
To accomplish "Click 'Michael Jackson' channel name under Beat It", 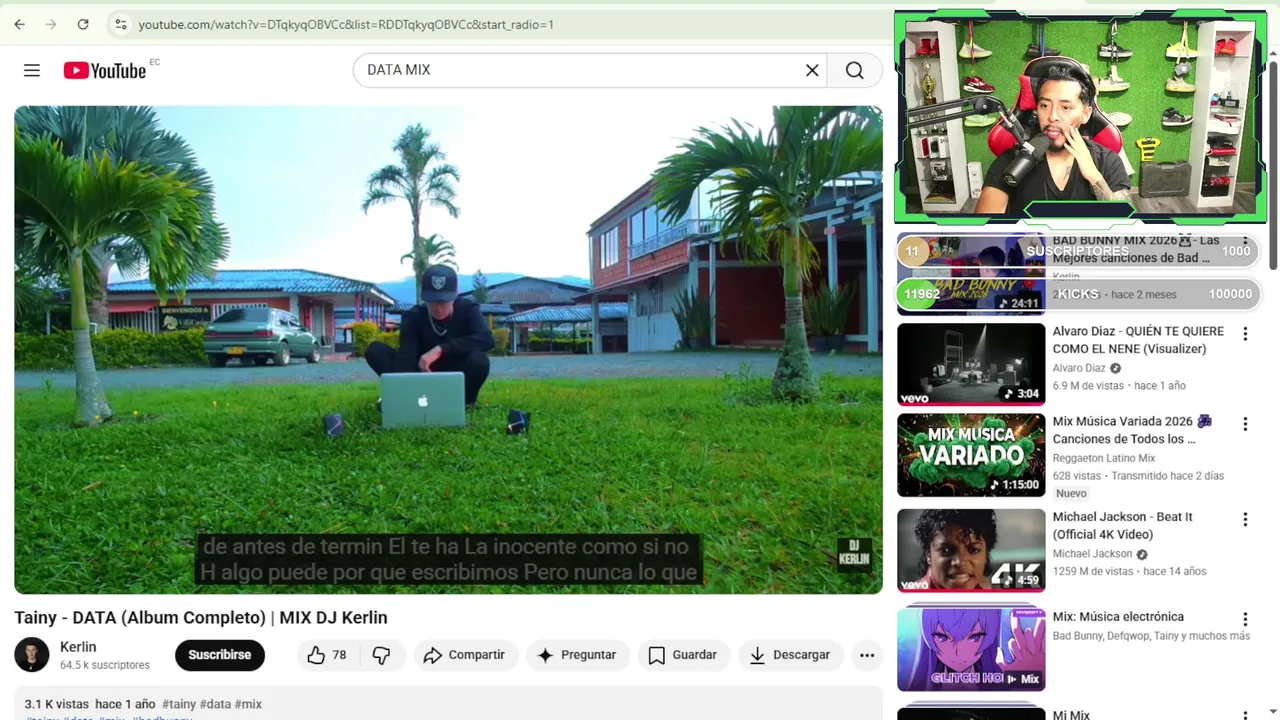I will [x=1092, y=554].
